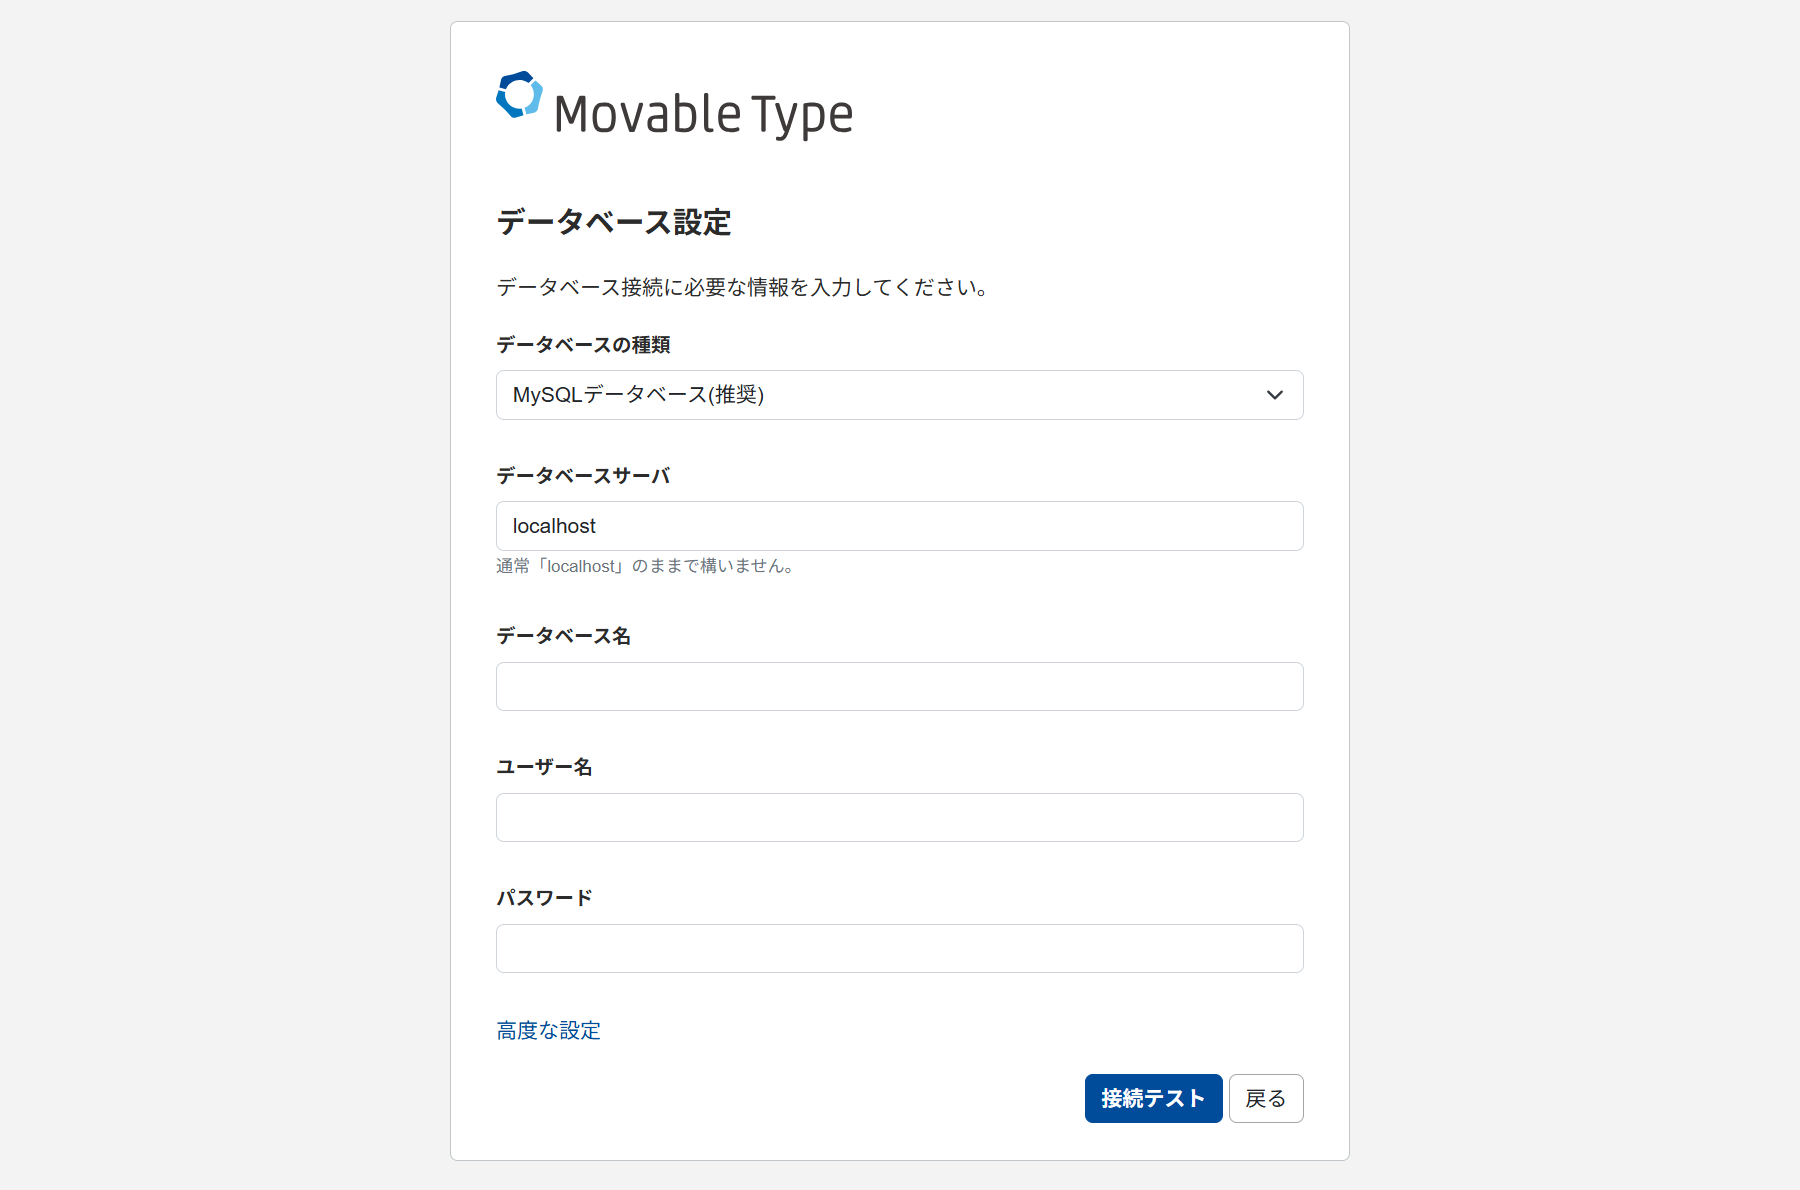Click the Movable Type wordmark text
The image size is (1800, 1190).
703,114
